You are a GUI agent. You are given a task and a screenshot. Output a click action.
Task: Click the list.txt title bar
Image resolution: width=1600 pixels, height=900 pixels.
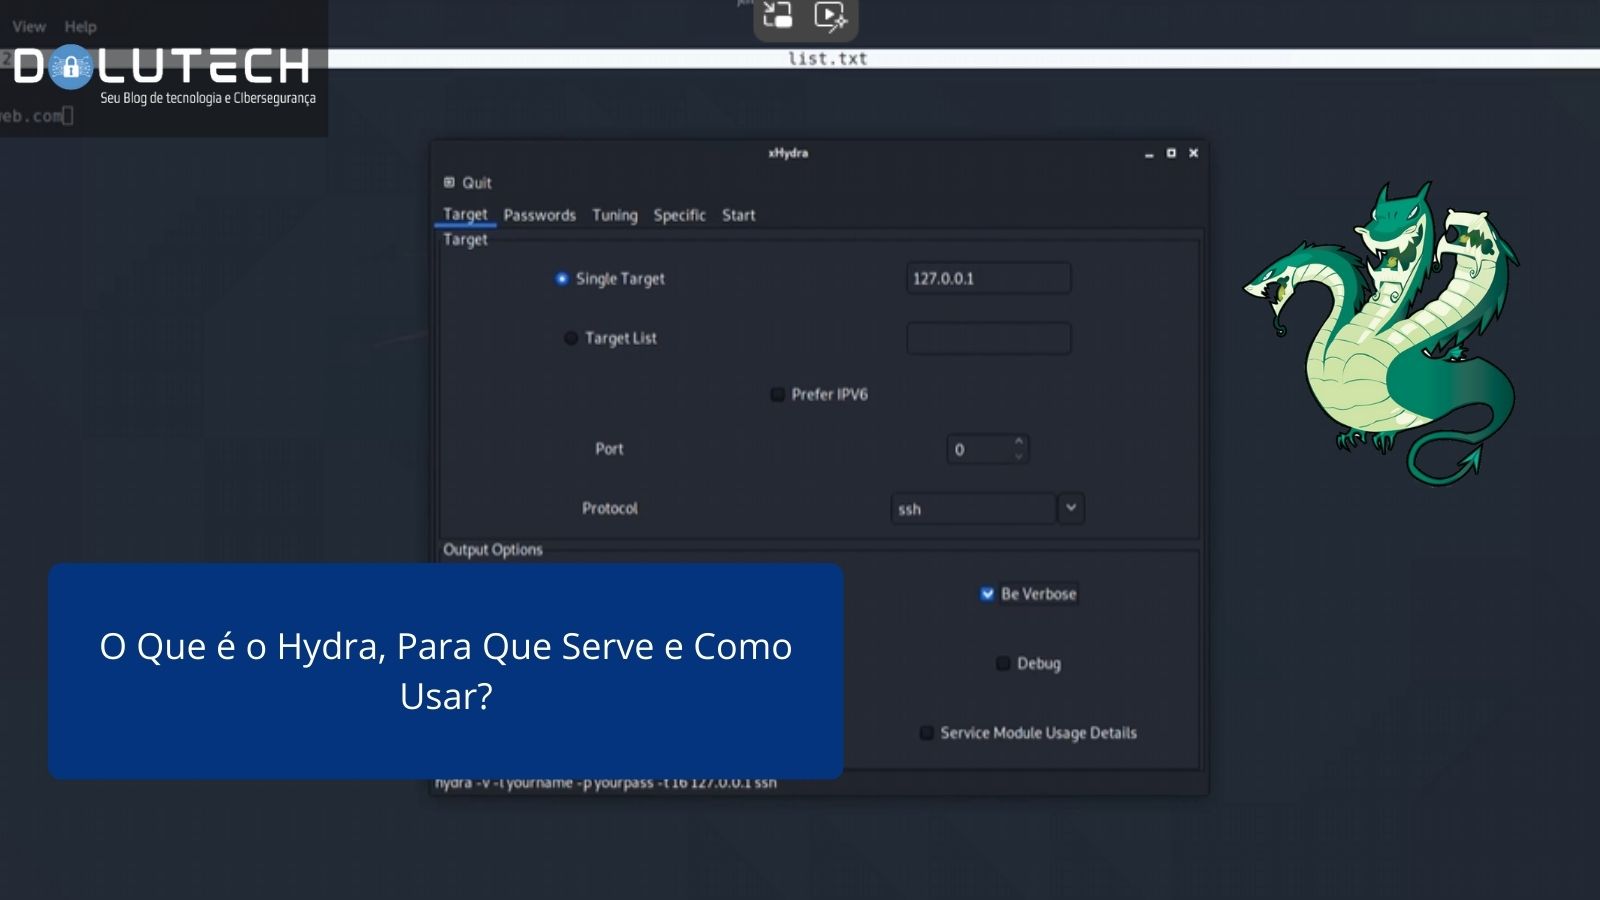coord(828,59)
